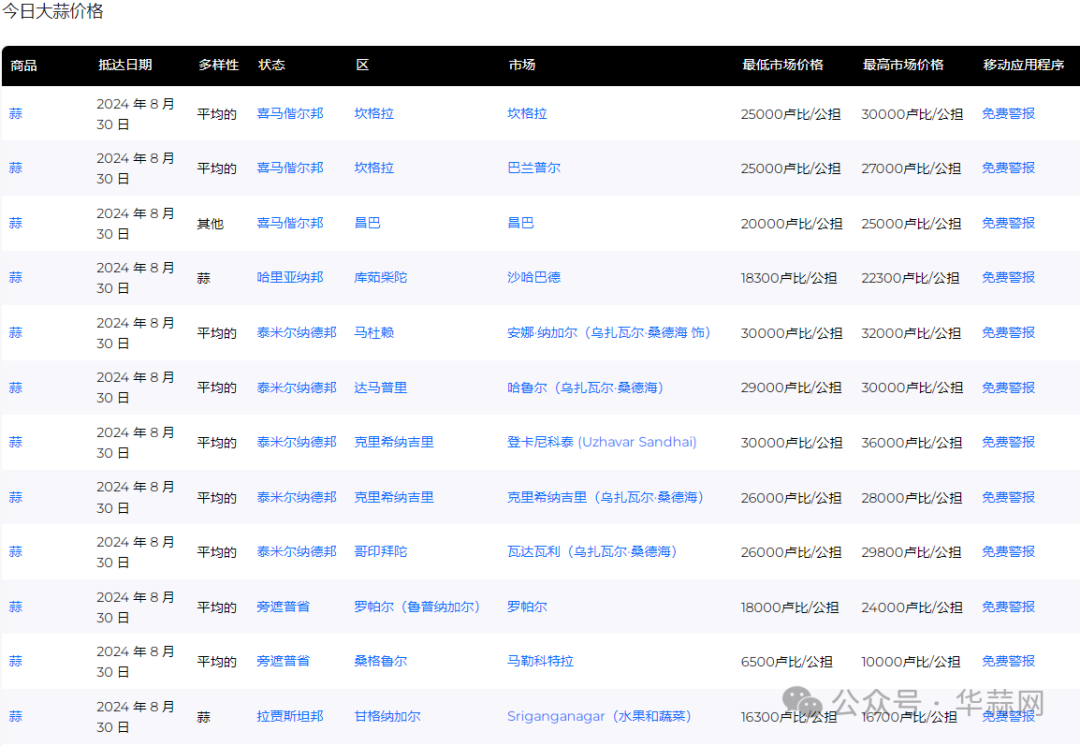The height and width of the screenshot is (746, 1080).
Task: Open the 瓦达瓦利 market link
Action: [592, 552]
